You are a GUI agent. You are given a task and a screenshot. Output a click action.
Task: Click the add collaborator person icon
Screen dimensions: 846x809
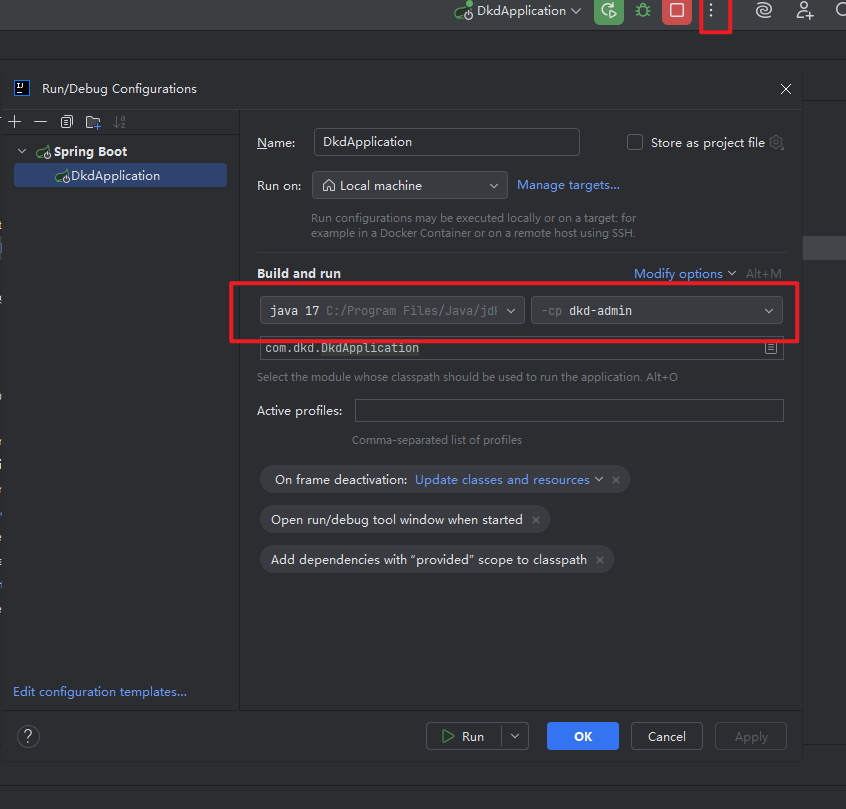coord(804,10)
